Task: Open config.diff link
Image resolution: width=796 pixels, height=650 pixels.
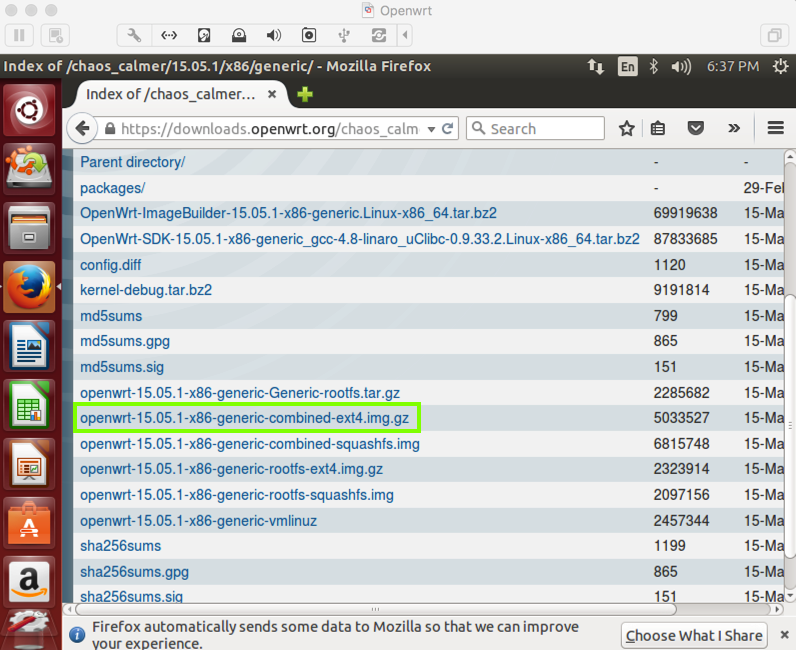Action: point(110,265)
